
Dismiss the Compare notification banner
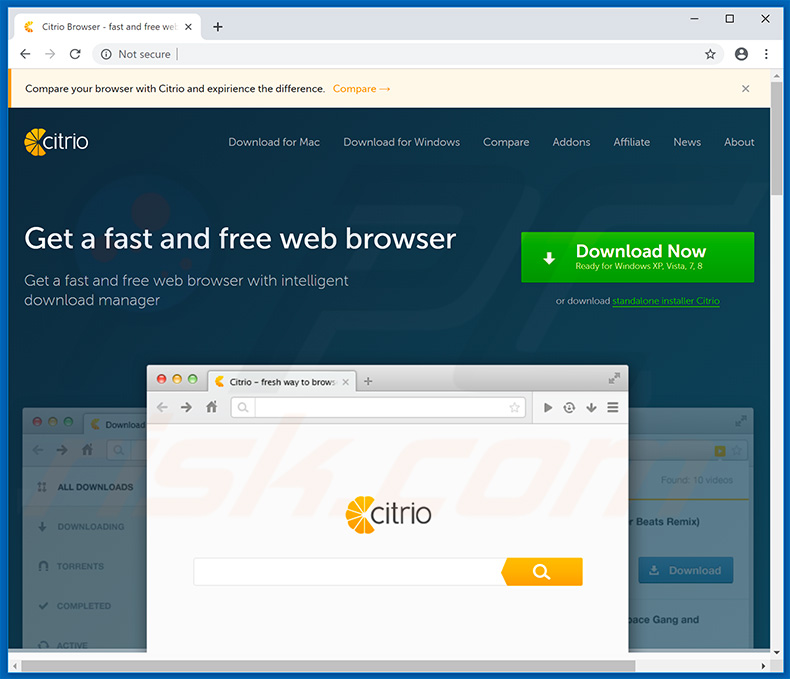(x=745, y=89)
